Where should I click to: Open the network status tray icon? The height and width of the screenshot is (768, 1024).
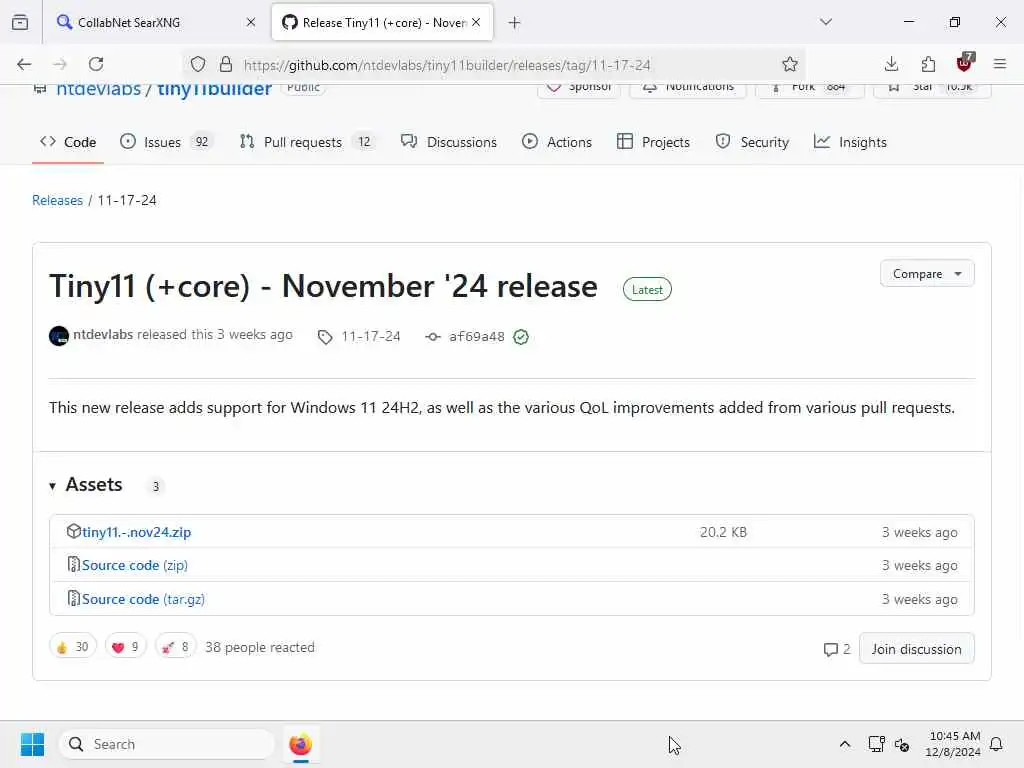[876, 744]
